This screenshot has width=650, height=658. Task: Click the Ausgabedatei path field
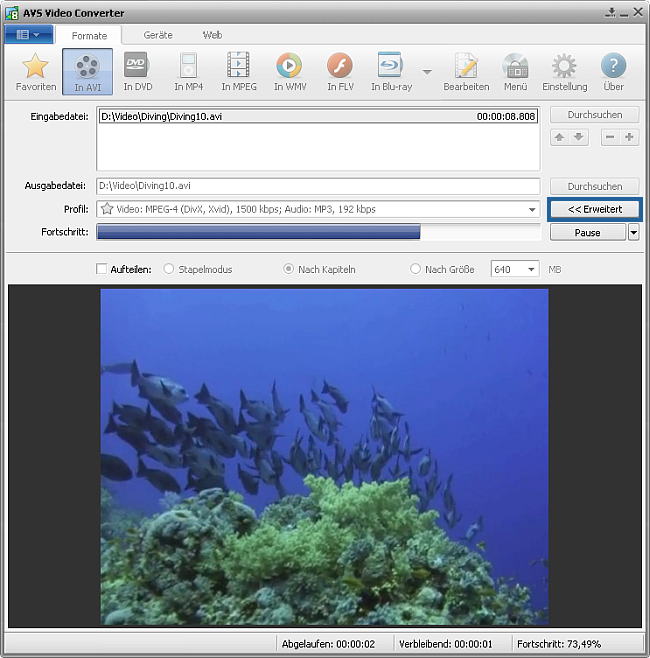point(317,186)
